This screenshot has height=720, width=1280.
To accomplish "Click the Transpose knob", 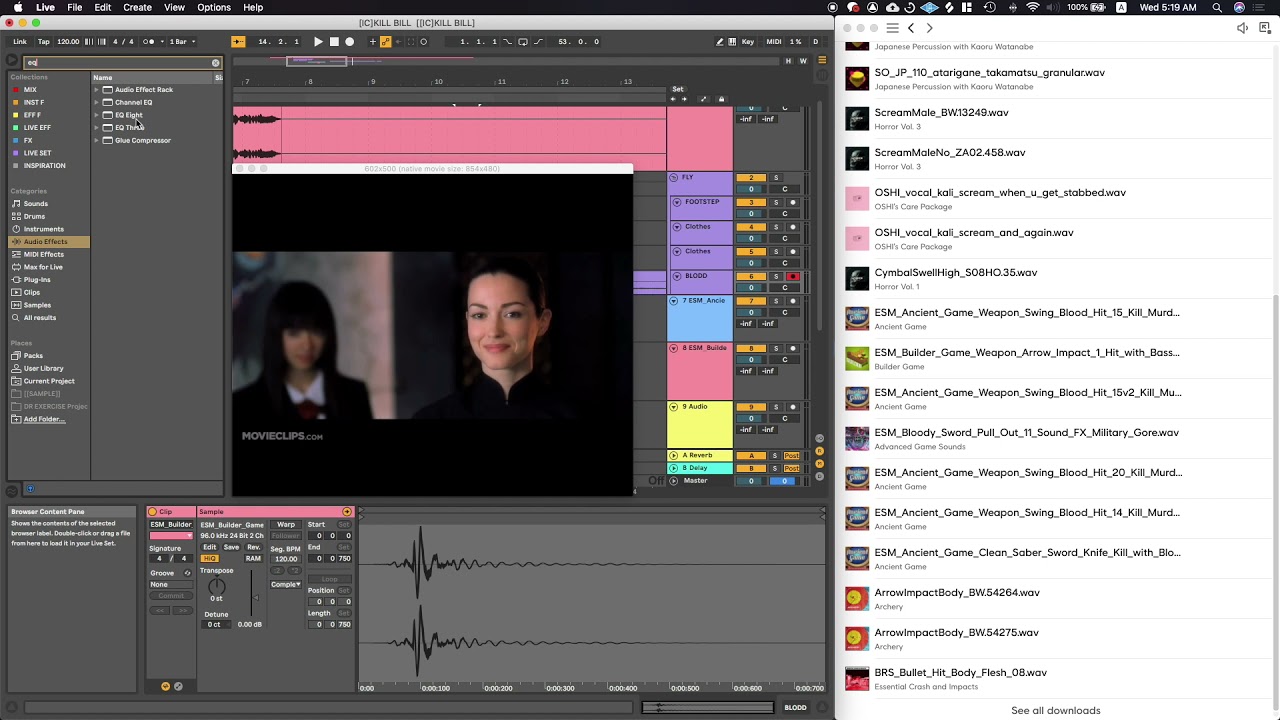I will (x=217, y=586).
